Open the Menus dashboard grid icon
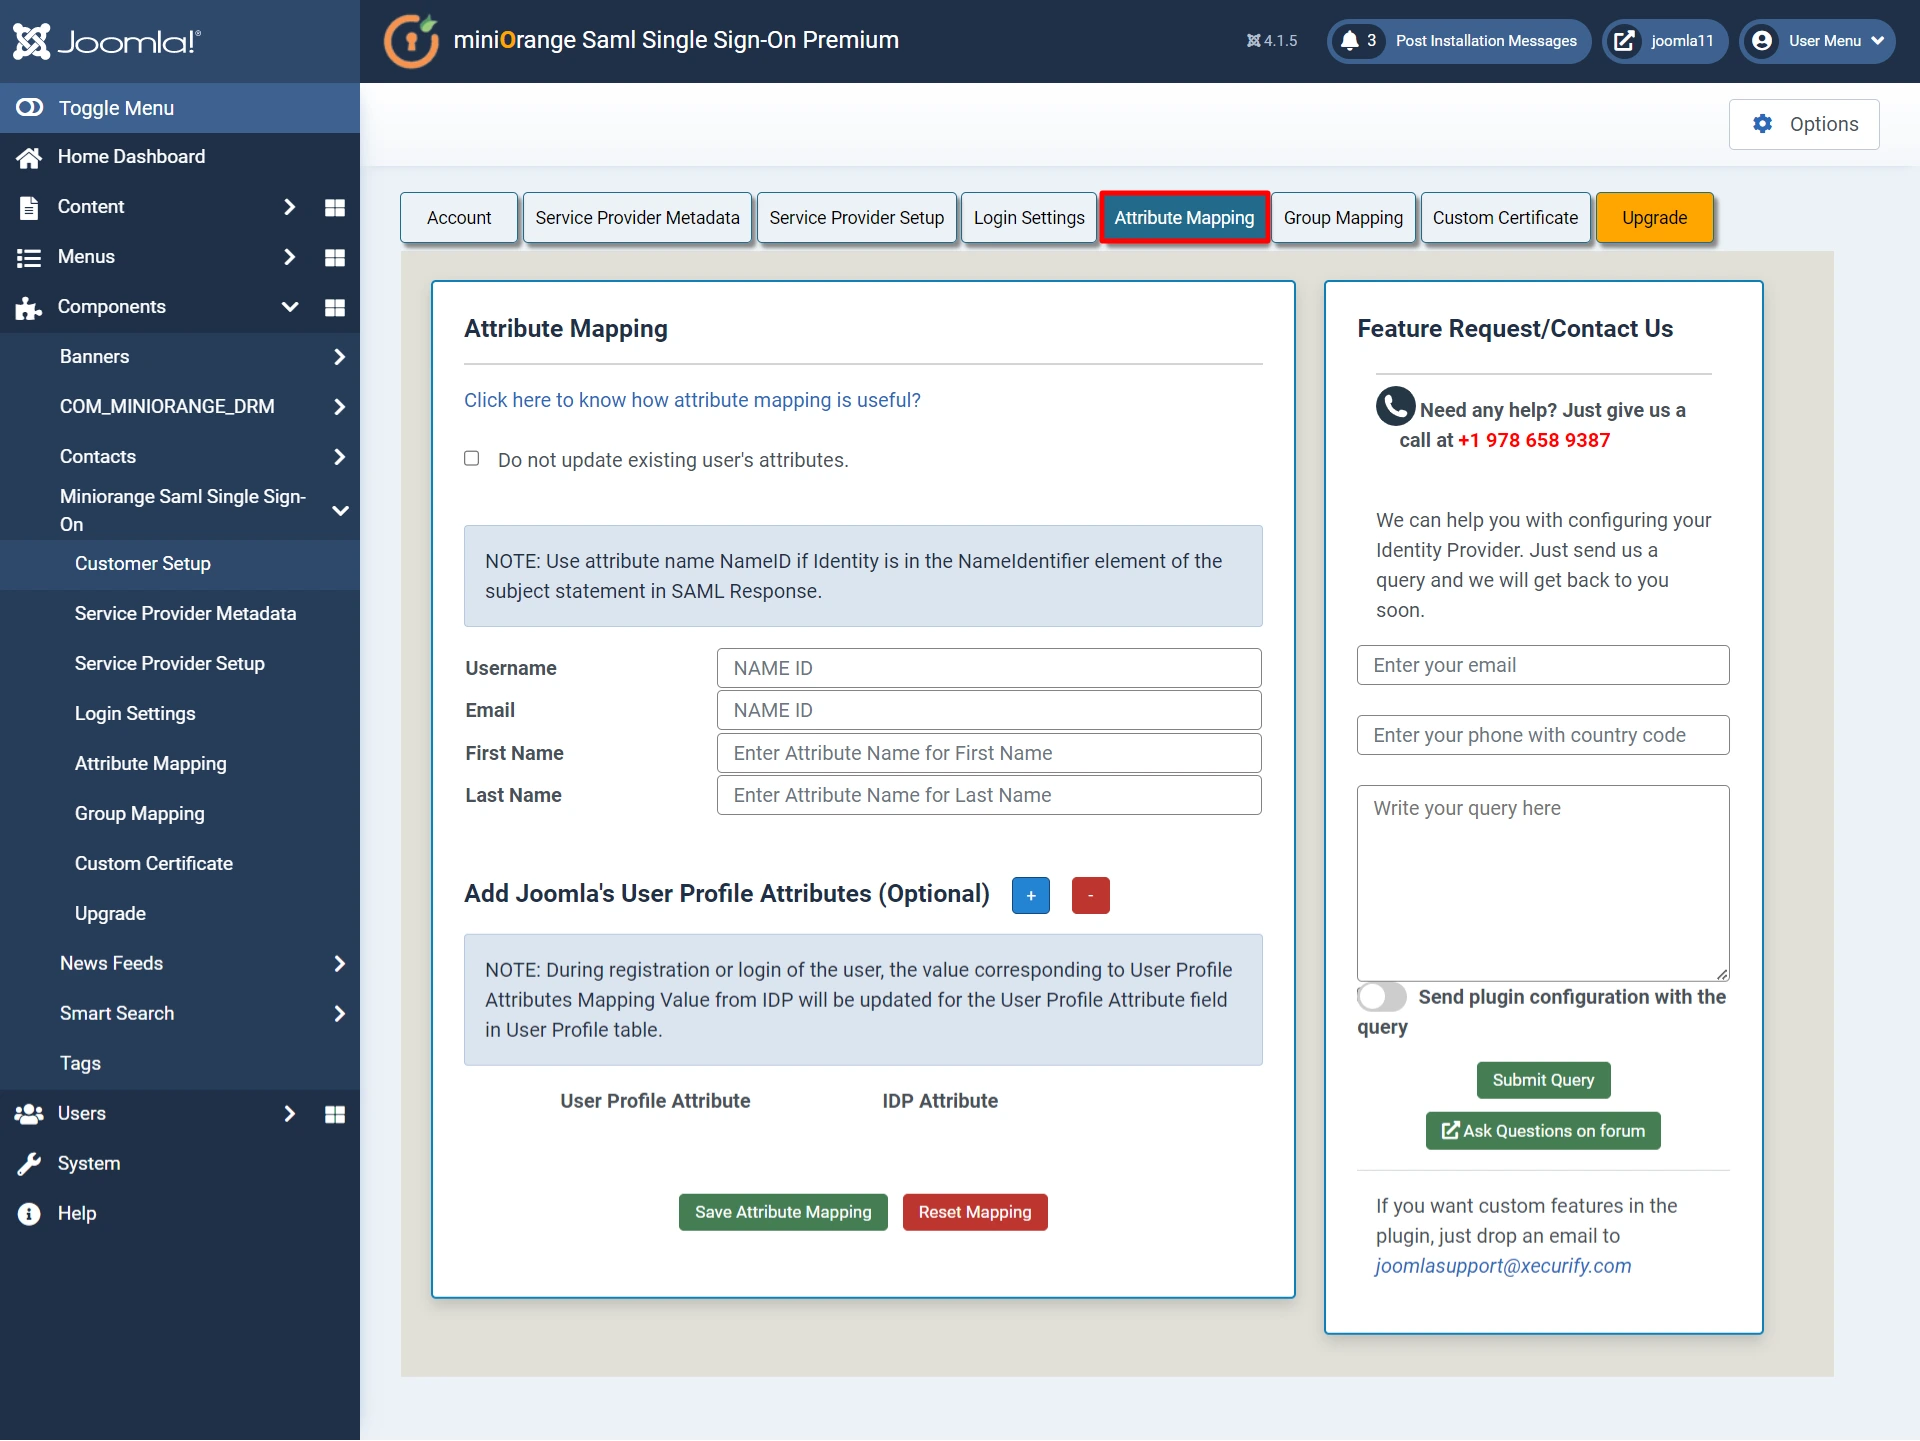1920x1441 pixels. tap(335, 257)
